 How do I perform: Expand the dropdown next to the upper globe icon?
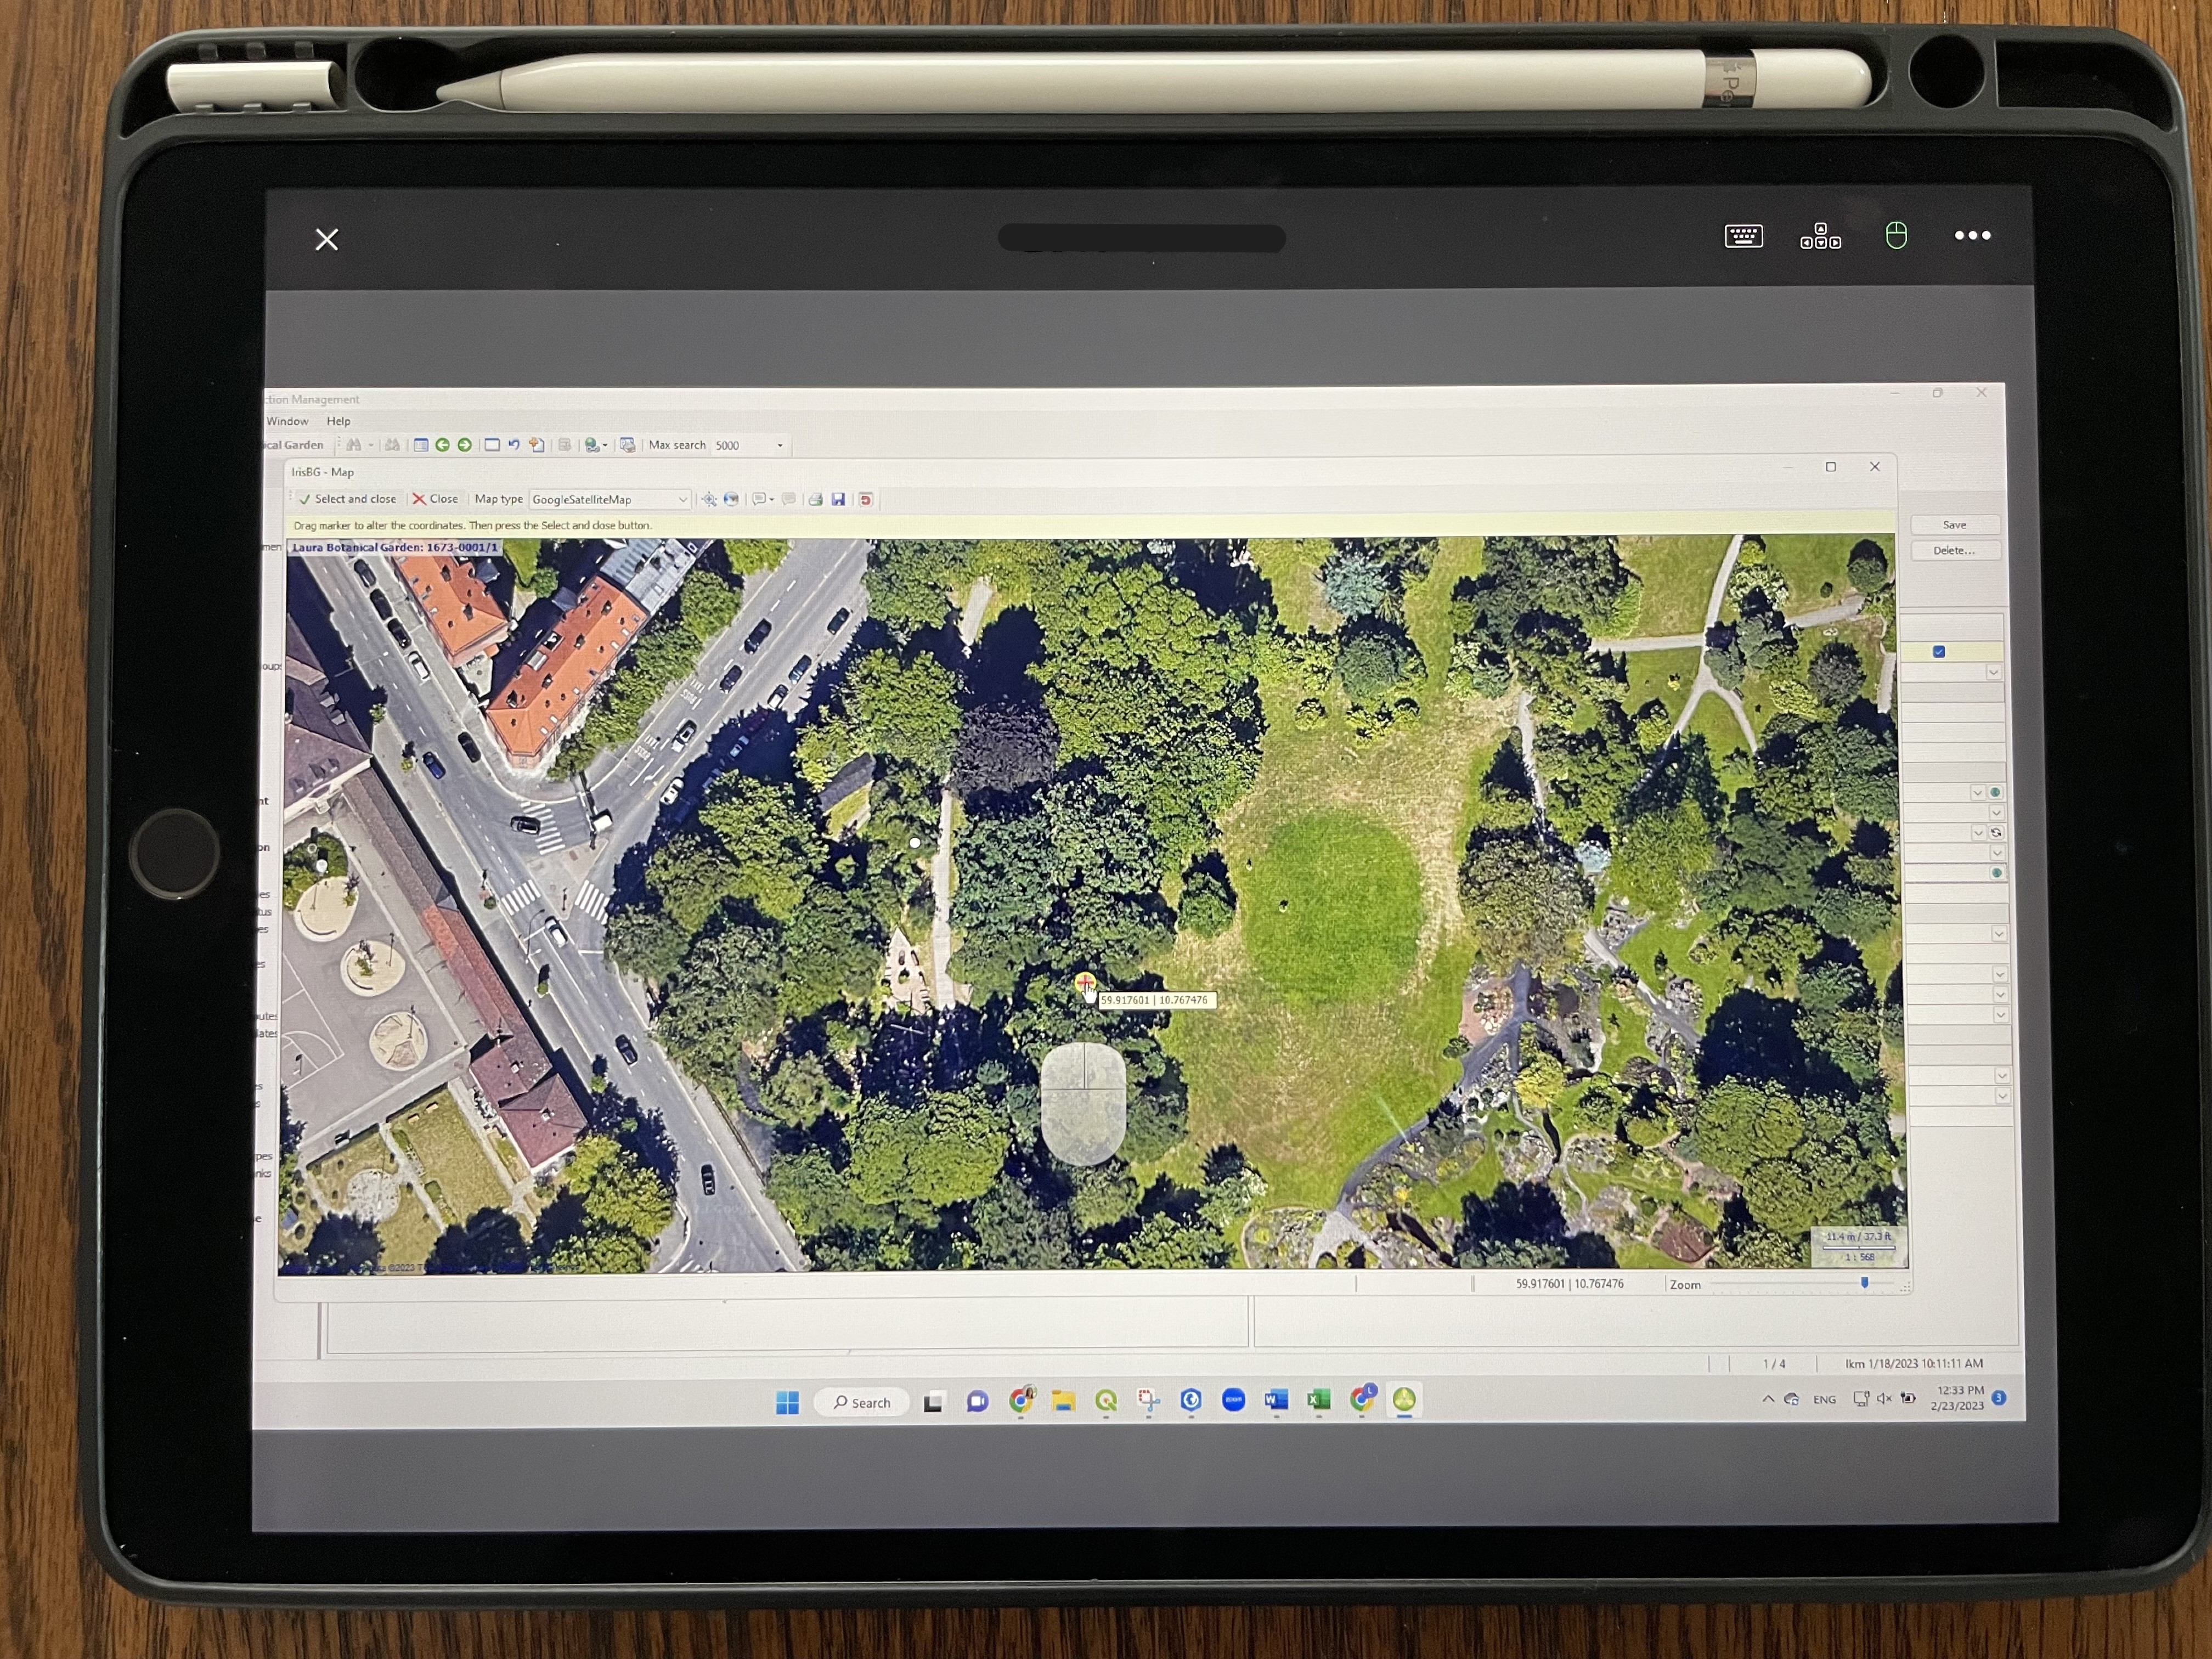point(1977,792)
